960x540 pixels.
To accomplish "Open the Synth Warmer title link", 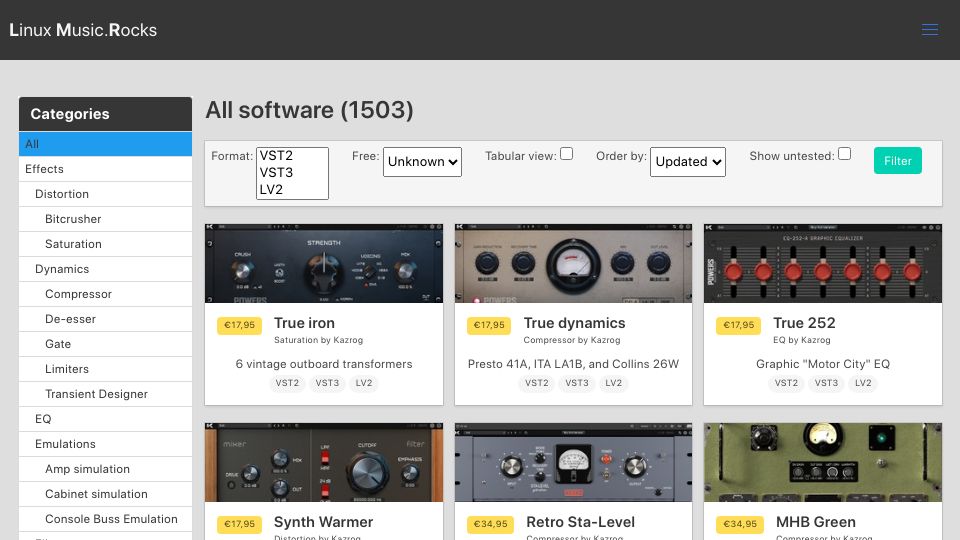I will [x=323, y=522].
